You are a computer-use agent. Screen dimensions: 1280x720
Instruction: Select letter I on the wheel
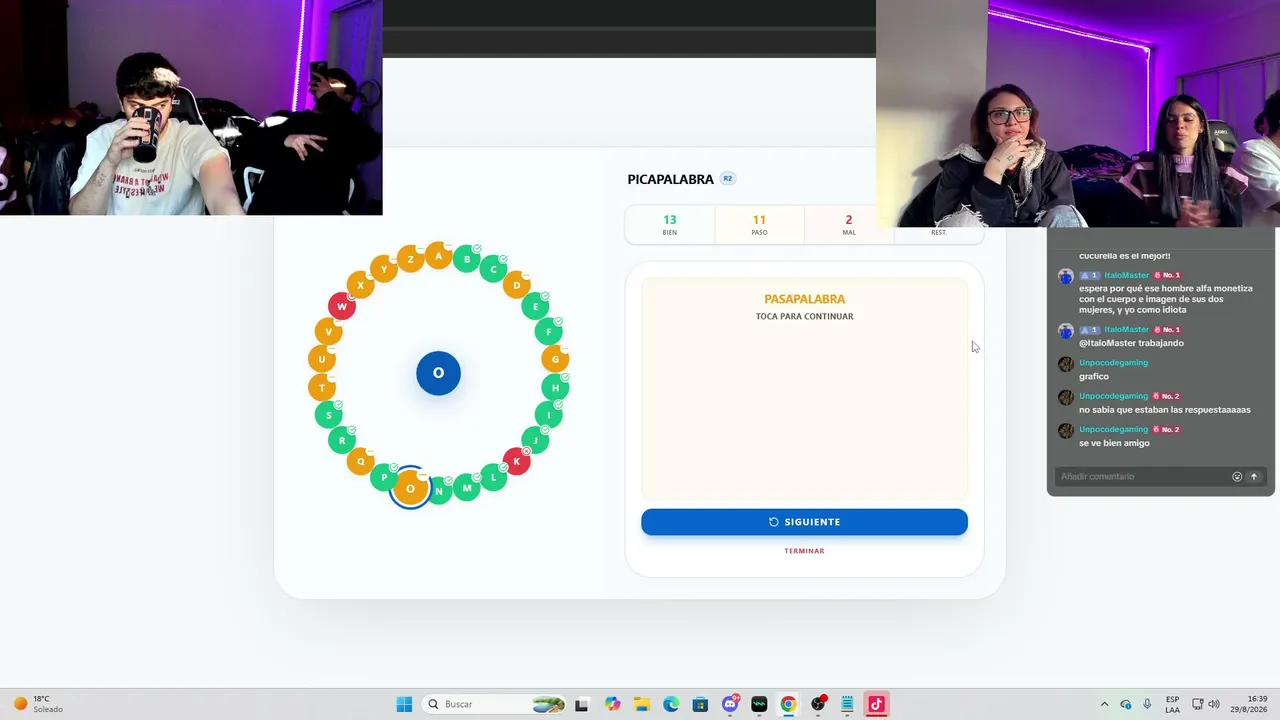[x=548, y=415]
